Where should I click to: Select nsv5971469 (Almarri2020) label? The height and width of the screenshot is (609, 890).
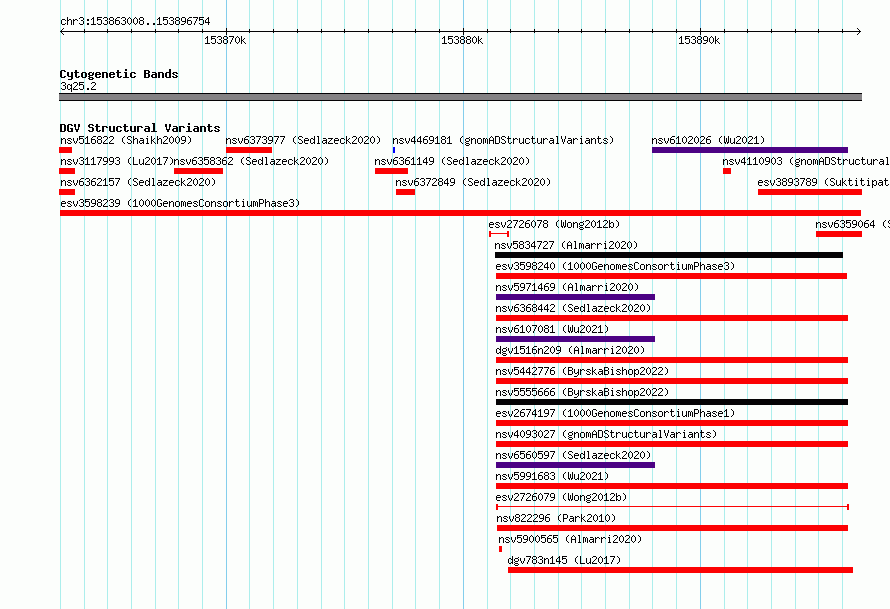[567, 287]
